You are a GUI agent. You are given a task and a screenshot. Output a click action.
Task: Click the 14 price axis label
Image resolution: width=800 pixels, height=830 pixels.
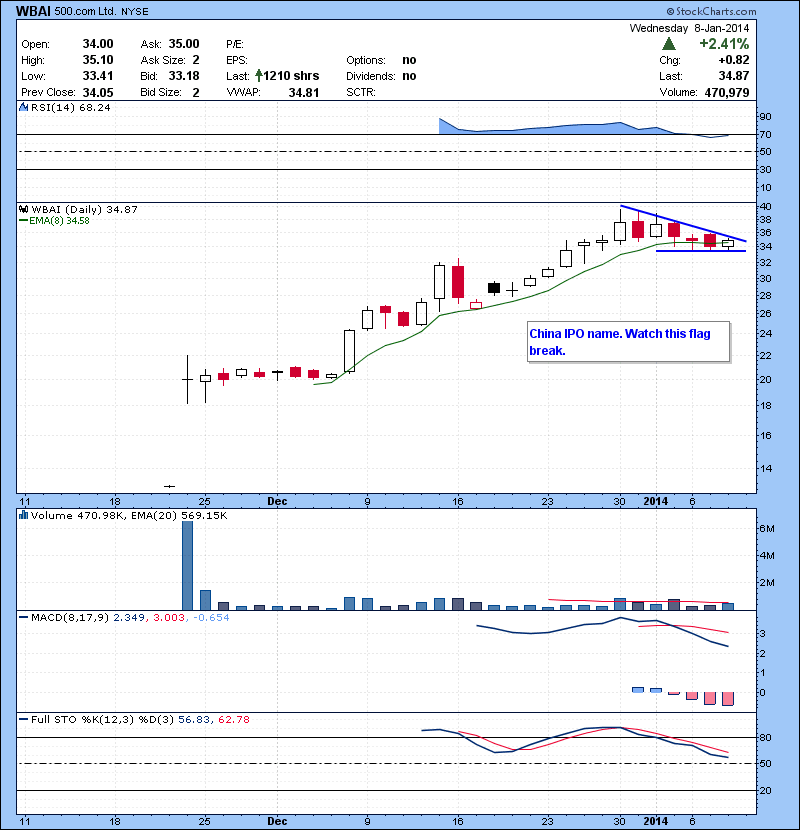(765, 468)
